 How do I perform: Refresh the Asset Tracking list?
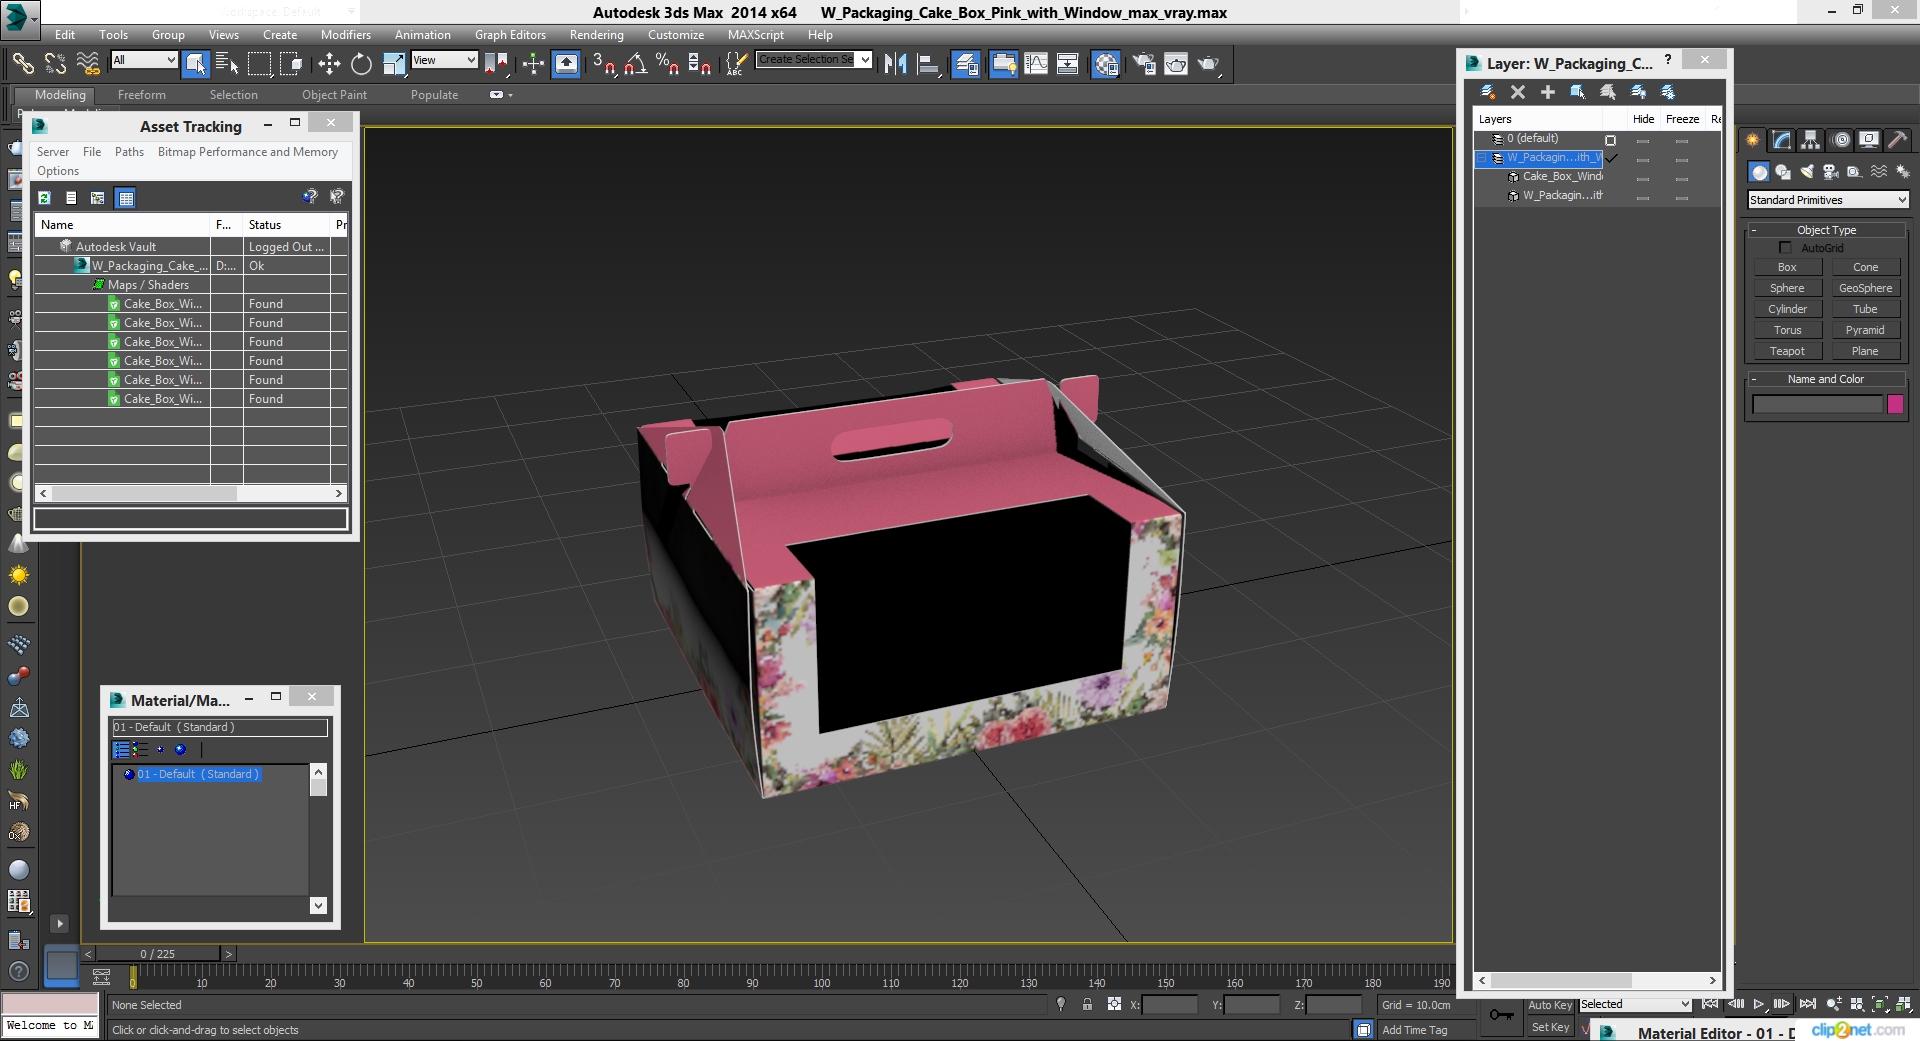(x=44, y=198)
